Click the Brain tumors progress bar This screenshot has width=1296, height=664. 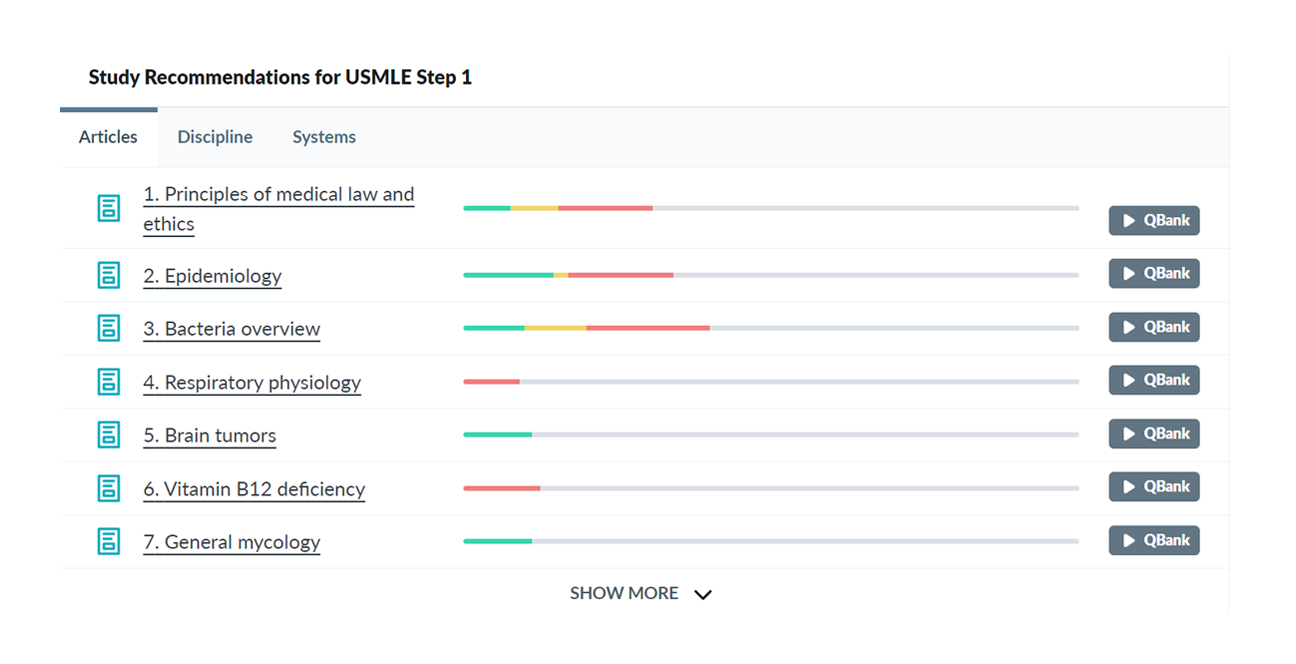(x=771, y=434)
